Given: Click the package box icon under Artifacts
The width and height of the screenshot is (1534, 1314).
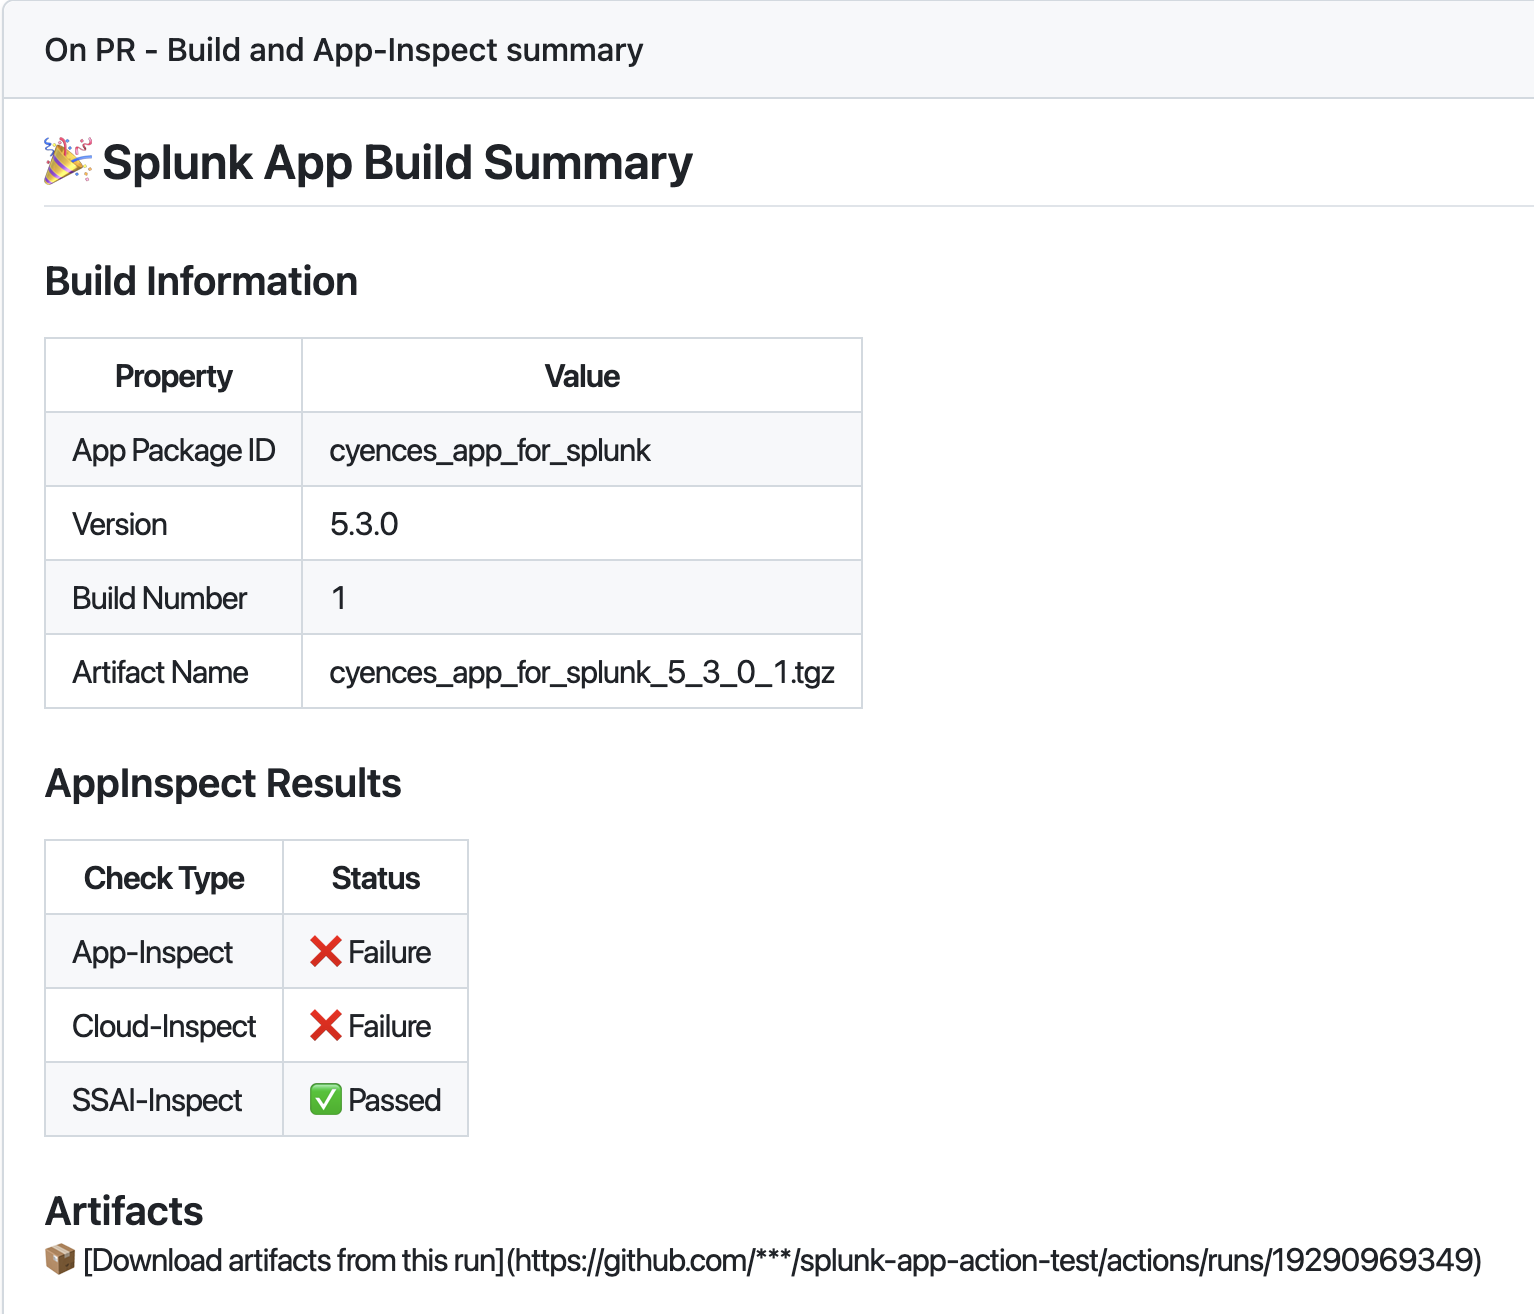Looking at the screenshot, I should point(61,1260).
